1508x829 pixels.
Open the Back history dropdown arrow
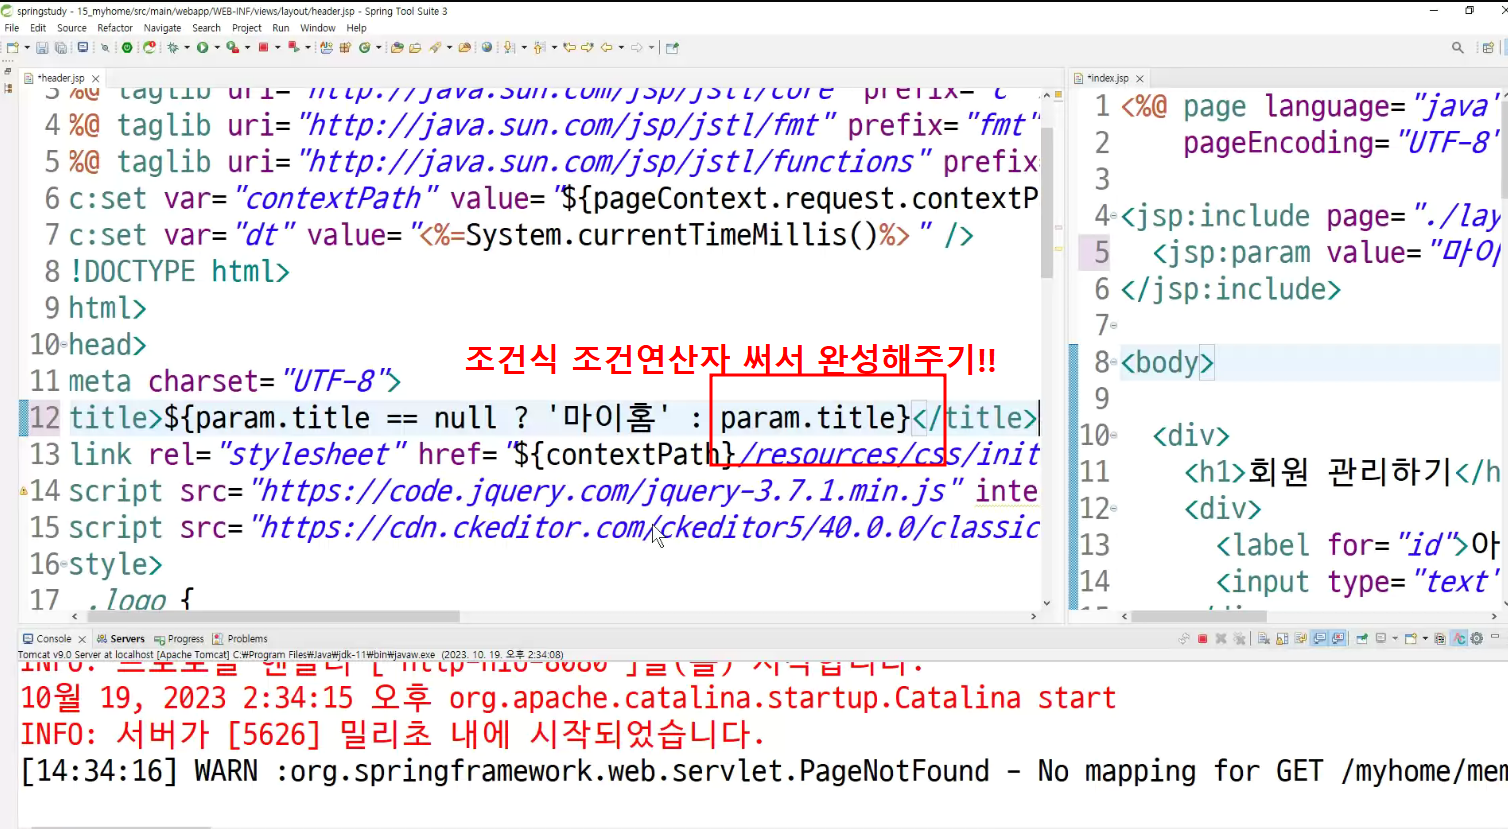[621, 47]
